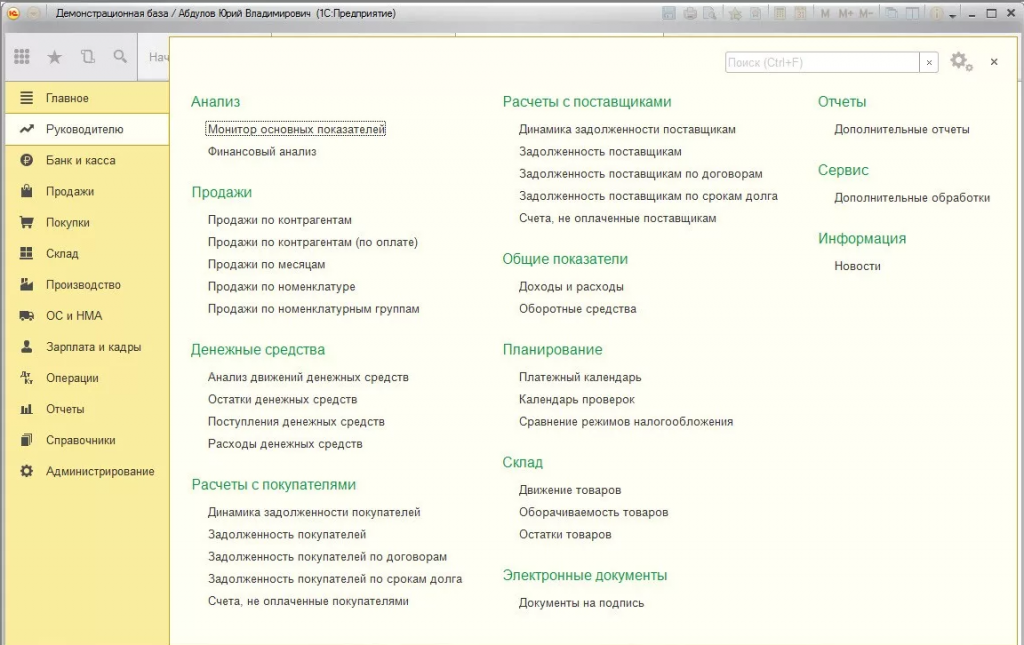This screenshot has height=645, width=1024.
Task: Click the Администрирование gear icon
Action: (26, 471)
